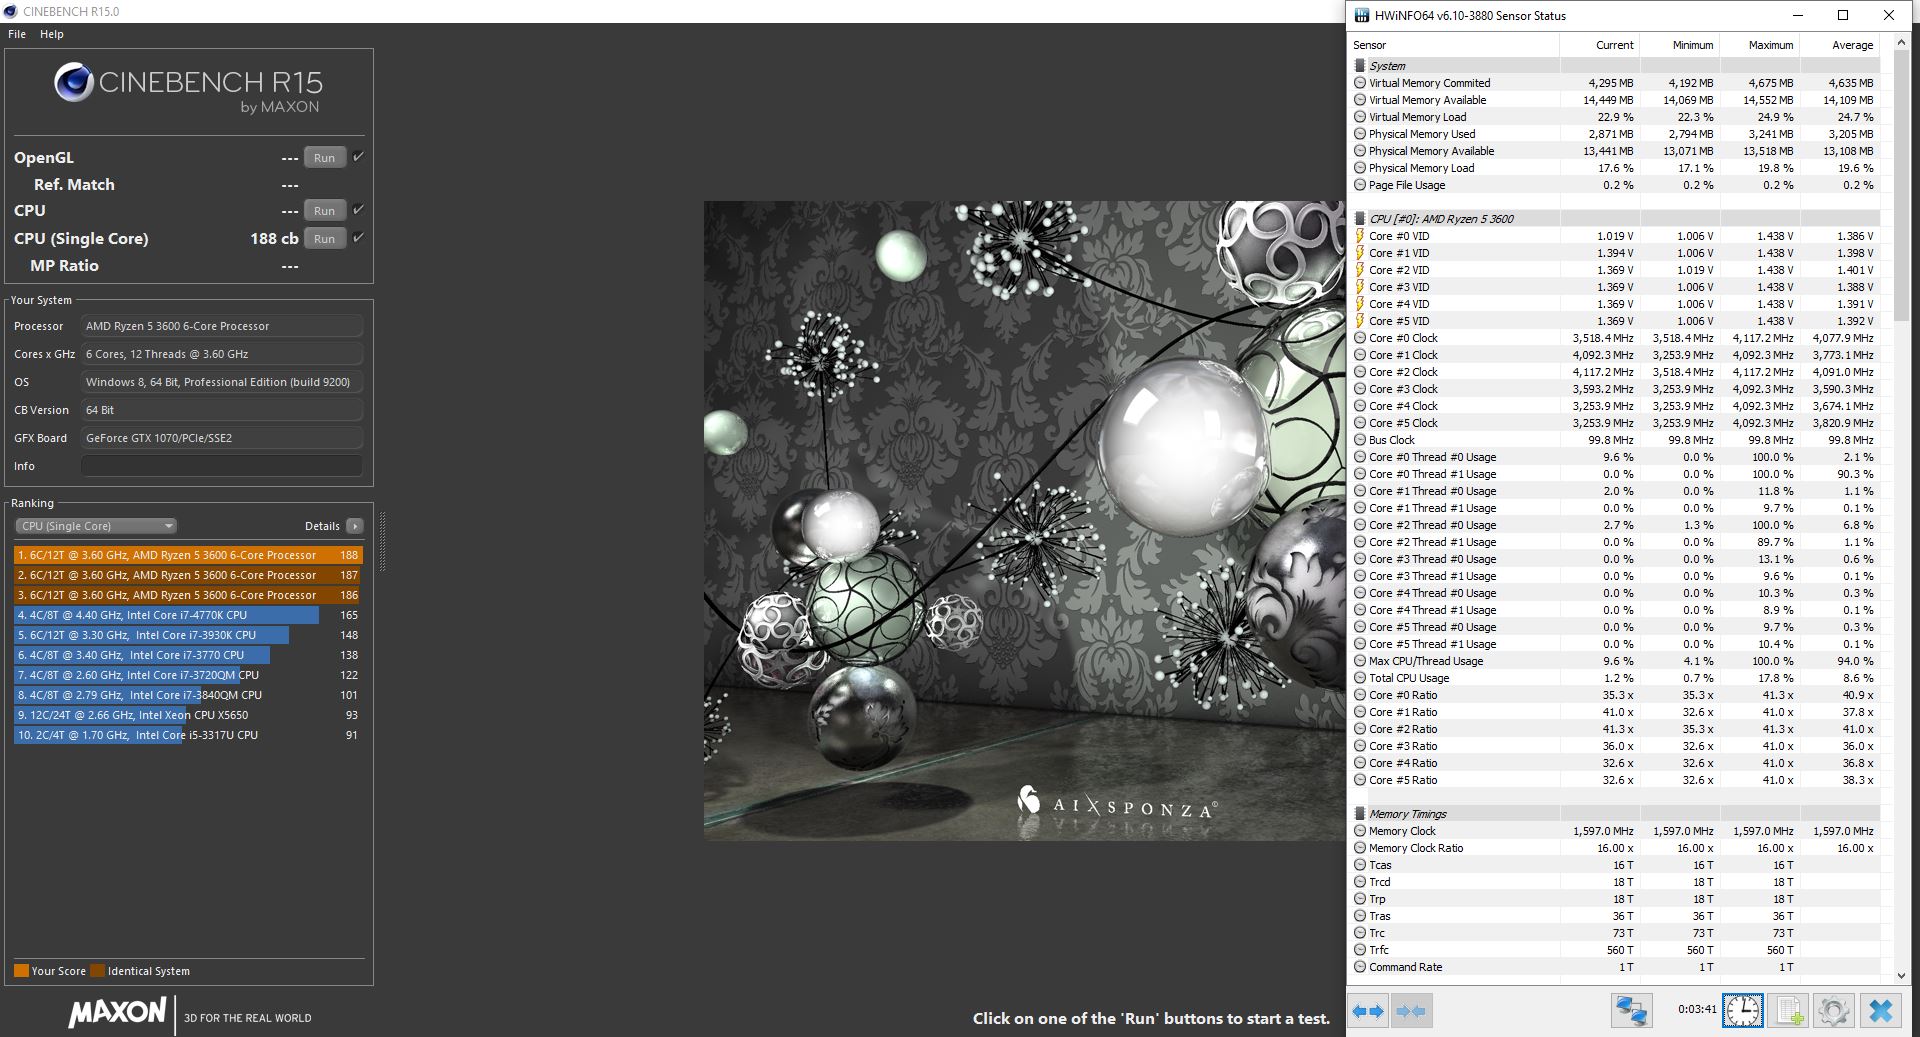Select the Trfc sensor row label
Viewport: 1920px width, 1037px height.
tap(1379, 950)
